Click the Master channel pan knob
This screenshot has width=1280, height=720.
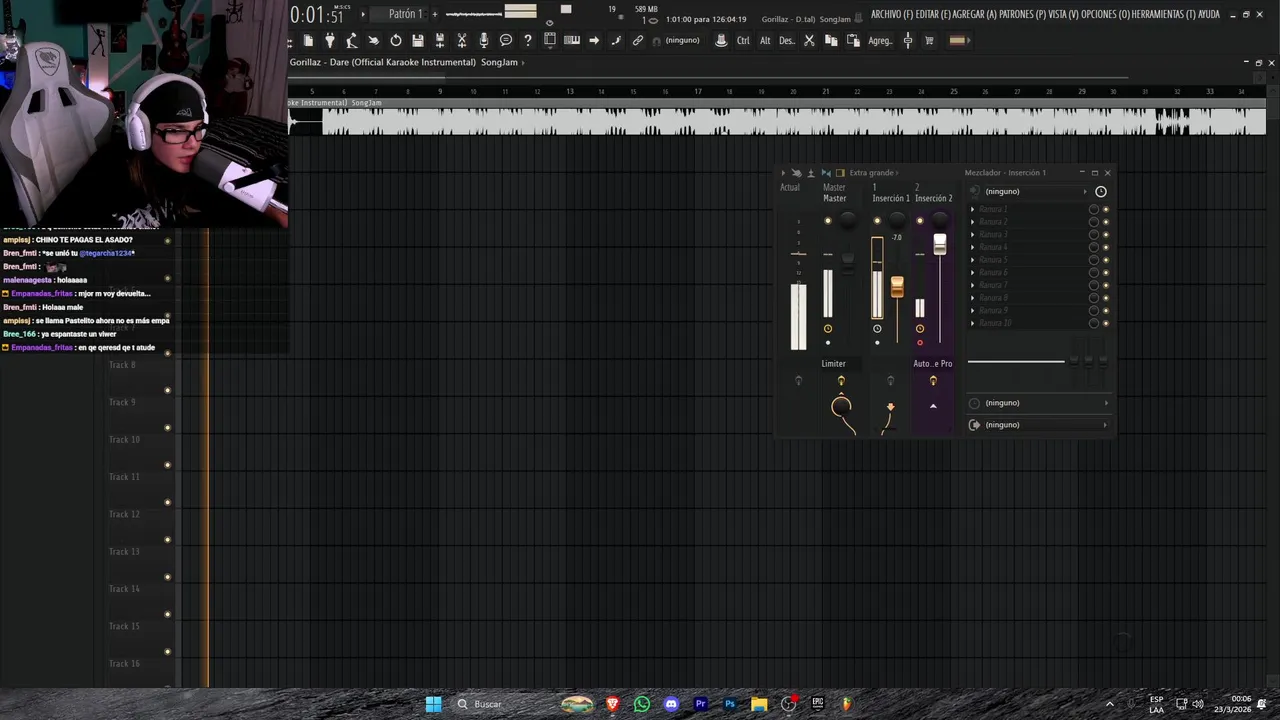coord(848,220)
